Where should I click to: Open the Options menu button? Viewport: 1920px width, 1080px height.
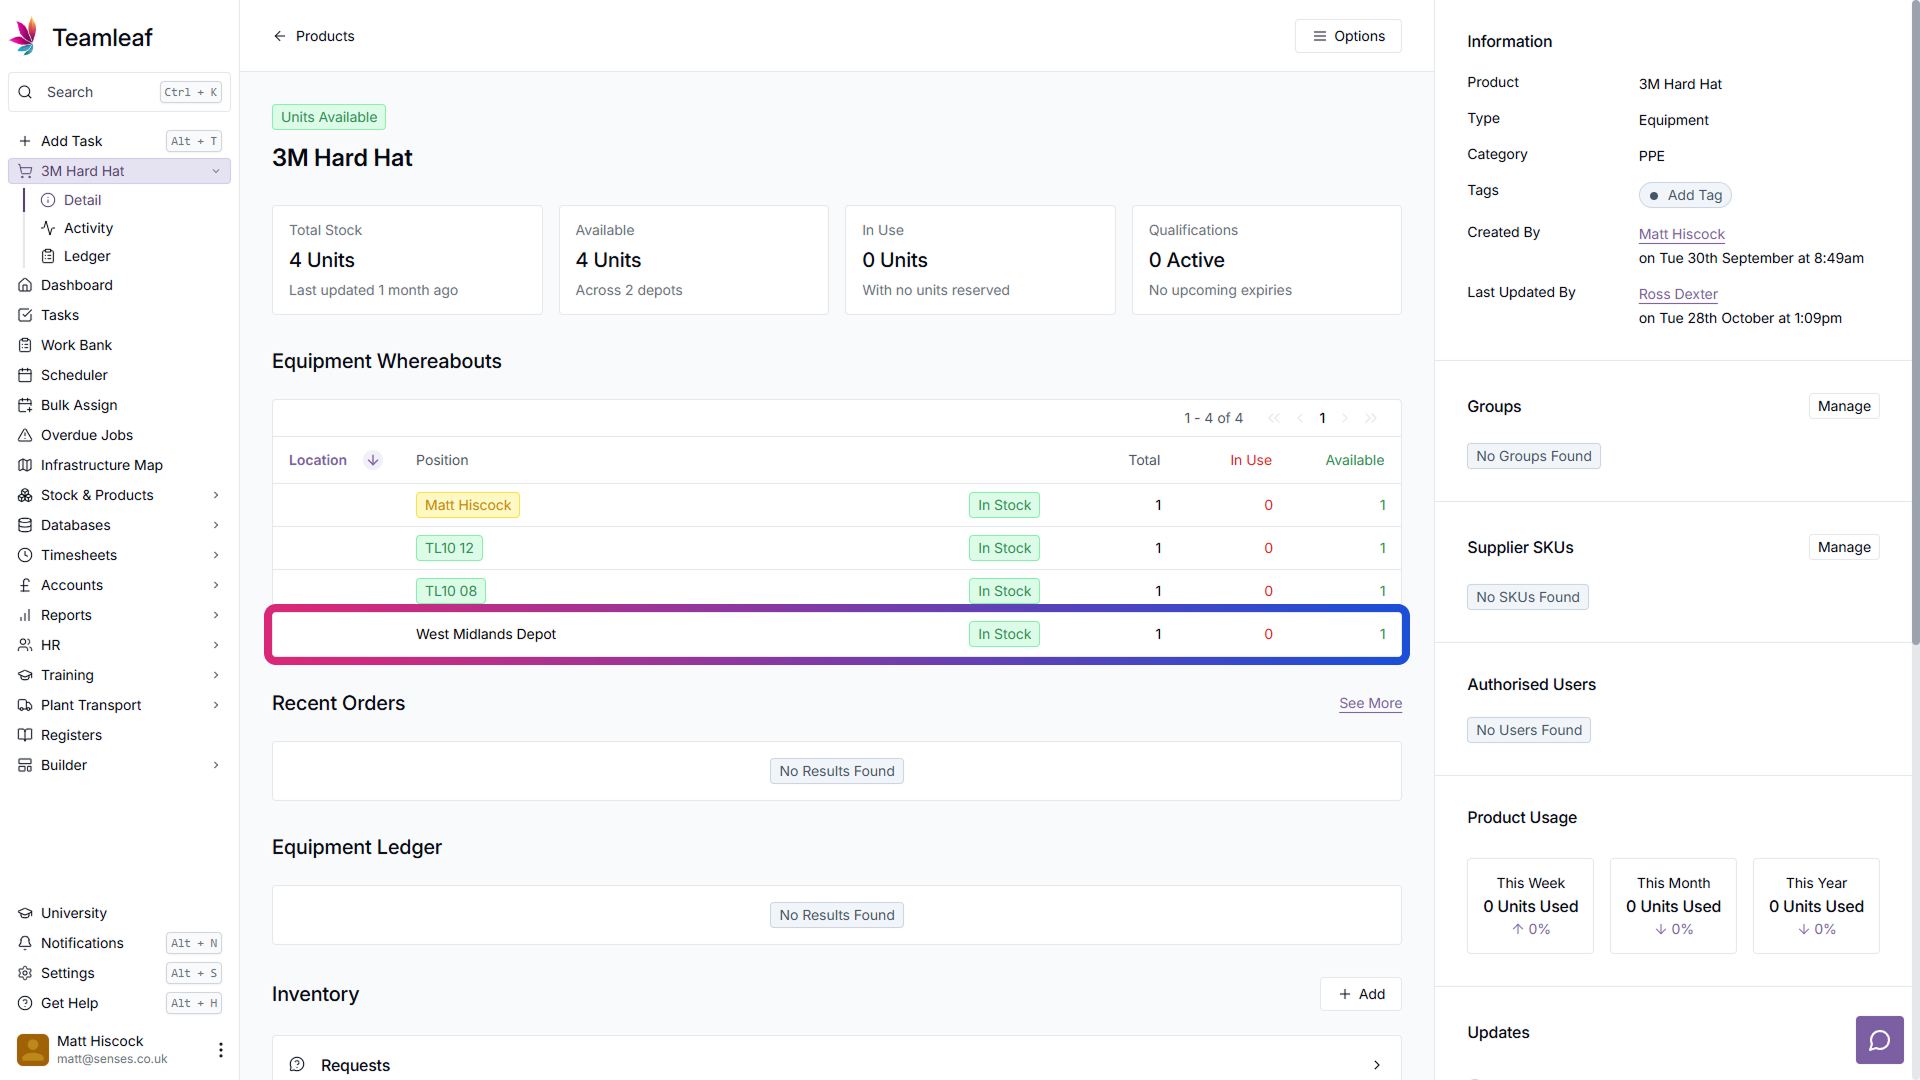coord(1348,36)
